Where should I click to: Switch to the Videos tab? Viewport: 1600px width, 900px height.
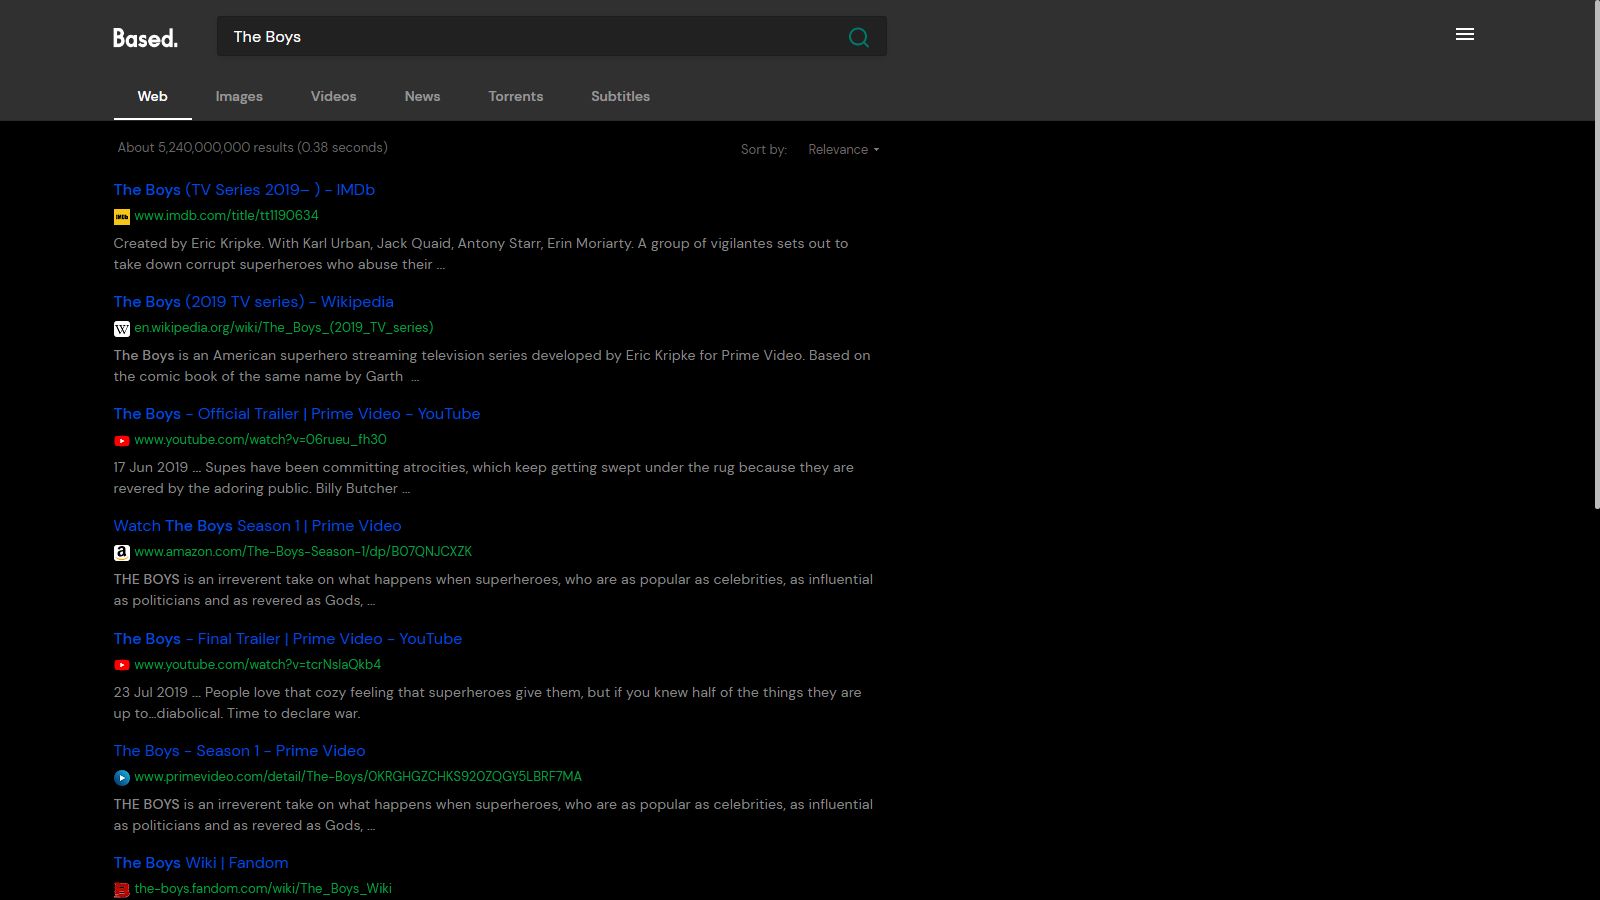point(333,96)
